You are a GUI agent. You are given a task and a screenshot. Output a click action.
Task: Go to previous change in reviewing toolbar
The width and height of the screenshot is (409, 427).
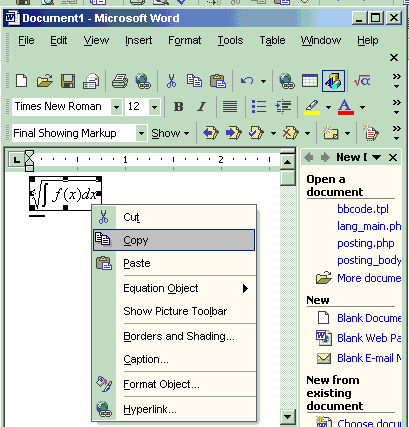click(x=211, y=133)
